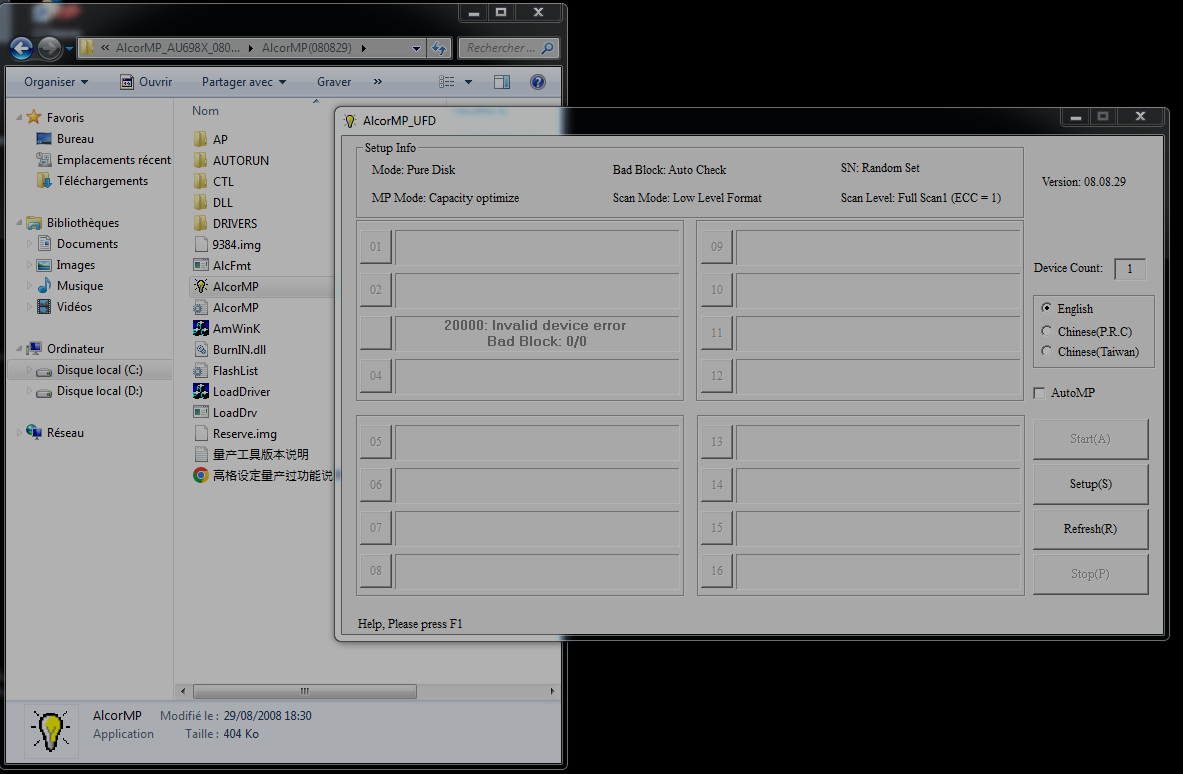The image size is (1183, 774).
Task: Click Graver in the Explorer toolbar
Action: click(x=333, y=81)
